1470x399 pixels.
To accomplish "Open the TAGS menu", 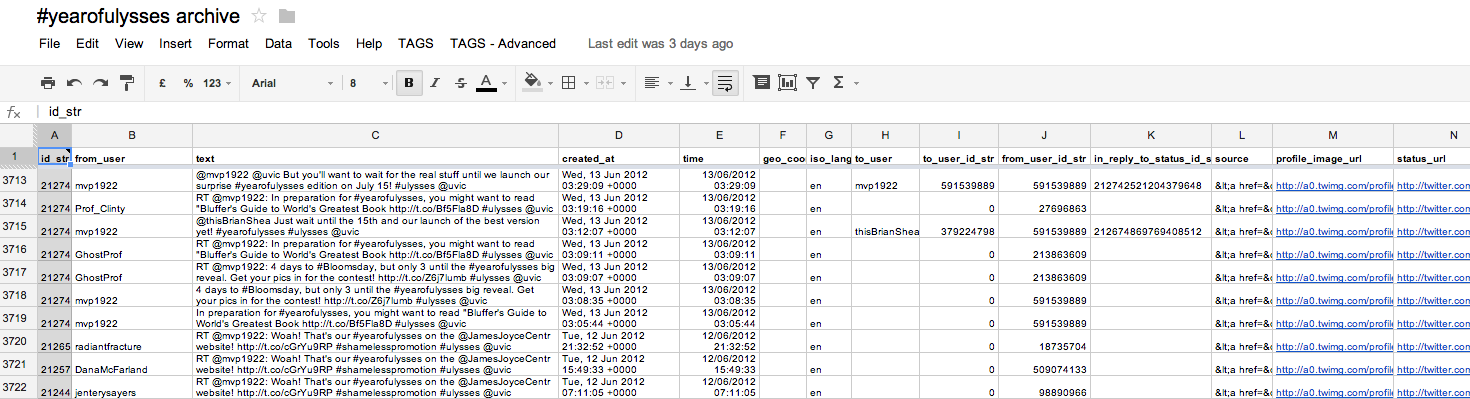I will click(x=415, y=43).
